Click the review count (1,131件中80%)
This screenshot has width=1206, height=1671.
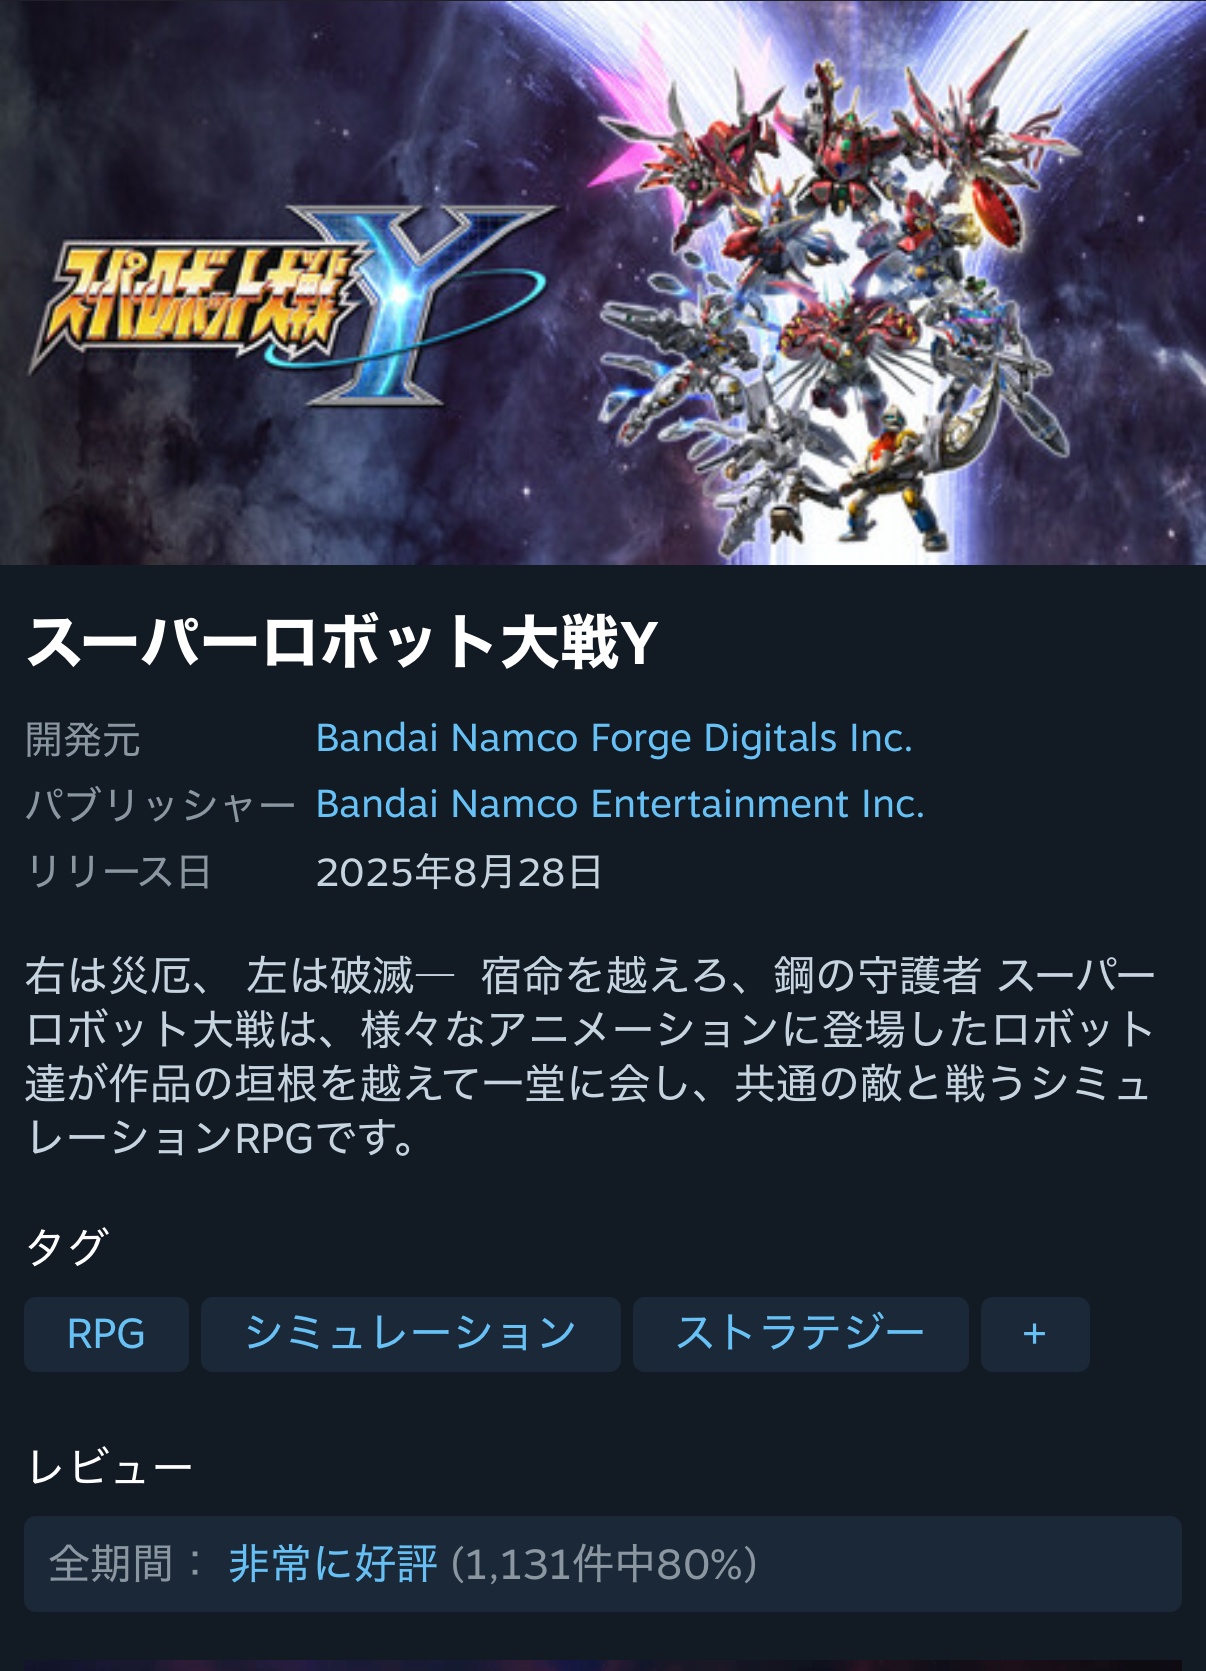(604, 1564)
